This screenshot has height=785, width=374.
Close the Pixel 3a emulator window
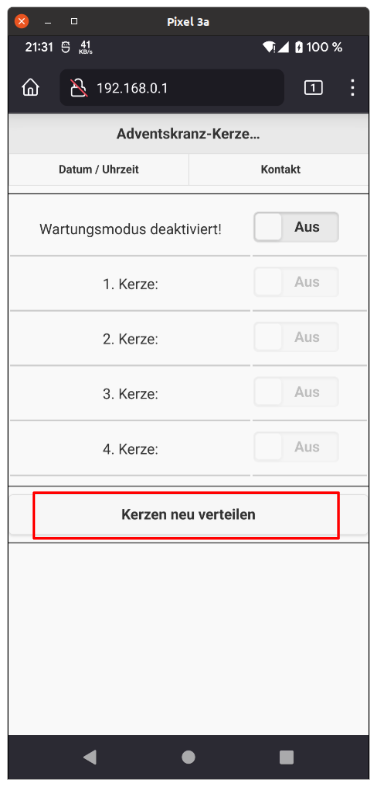point(22,22)
